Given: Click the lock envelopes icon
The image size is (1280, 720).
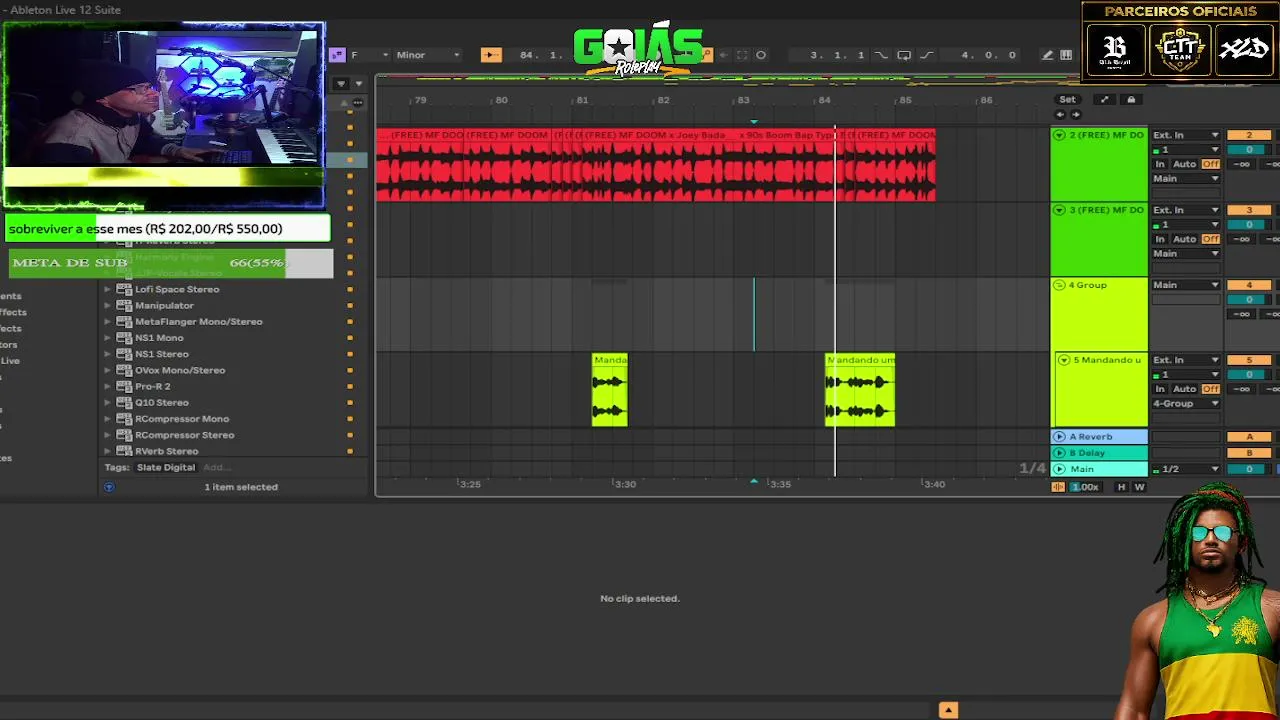Looking at the screenshot, I should click(x=1131, y=99).
